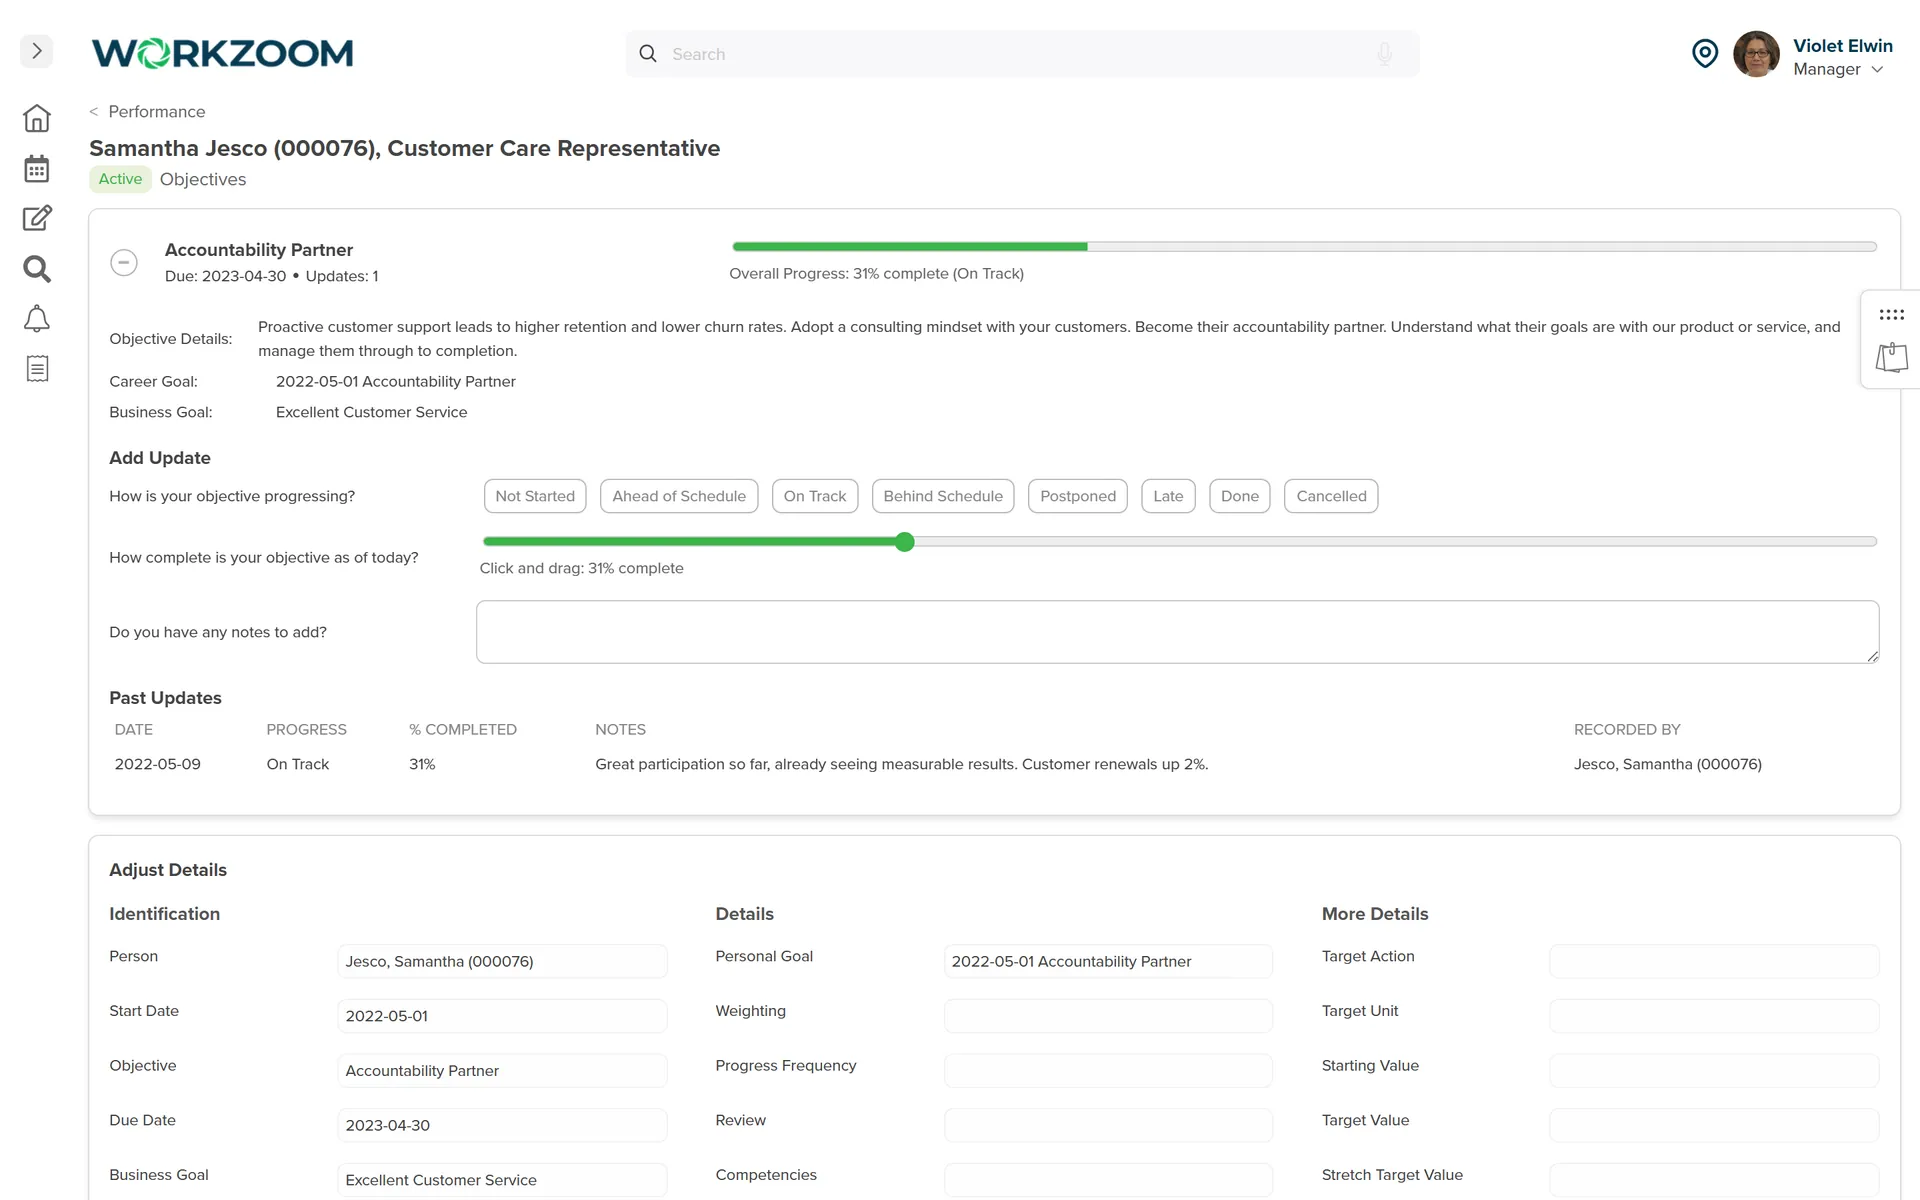Open Violet Elwin's profile picture
Image resolution: width=1920 pixels, height=1200 pixels.
pyautogui.click(x=1756, y=54)
